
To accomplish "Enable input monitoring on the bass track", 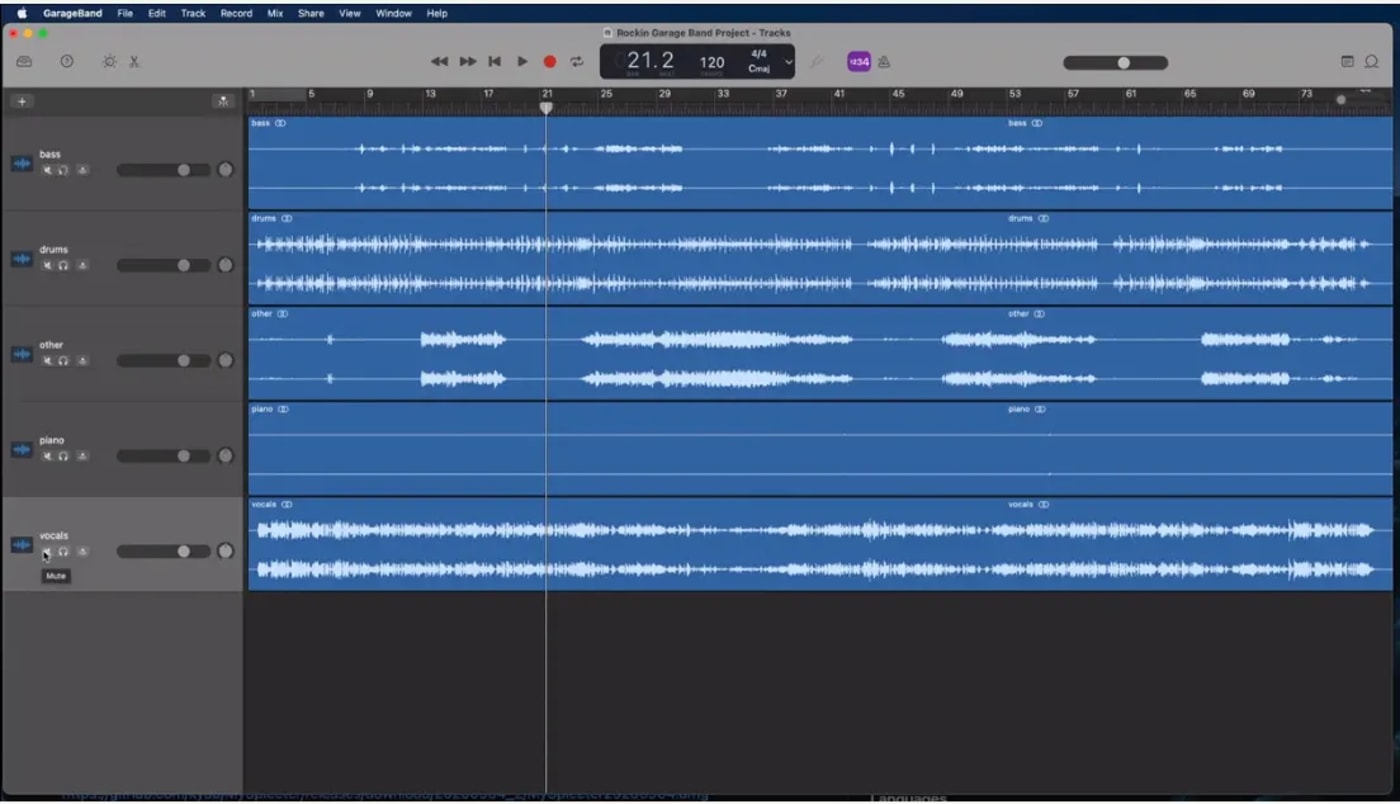I will click(84, 170).
